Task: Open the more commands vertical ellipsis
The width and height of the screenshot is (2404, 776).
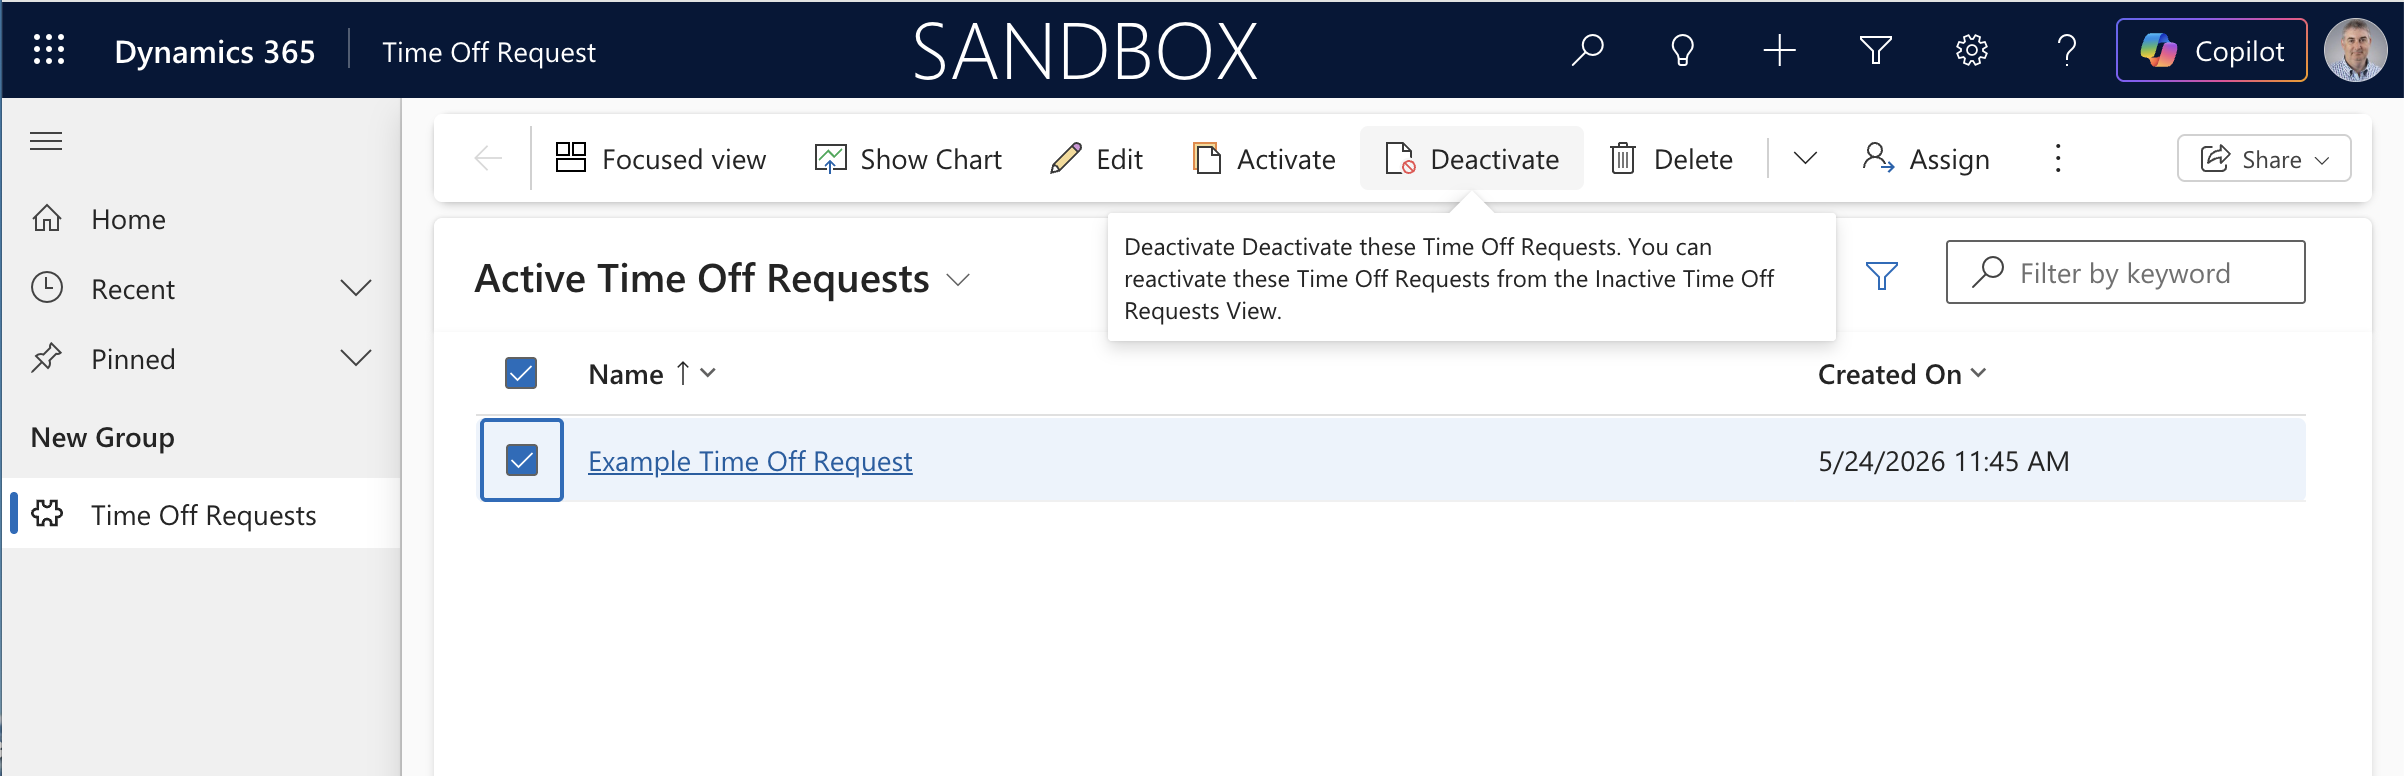Action: (2057, 158)
